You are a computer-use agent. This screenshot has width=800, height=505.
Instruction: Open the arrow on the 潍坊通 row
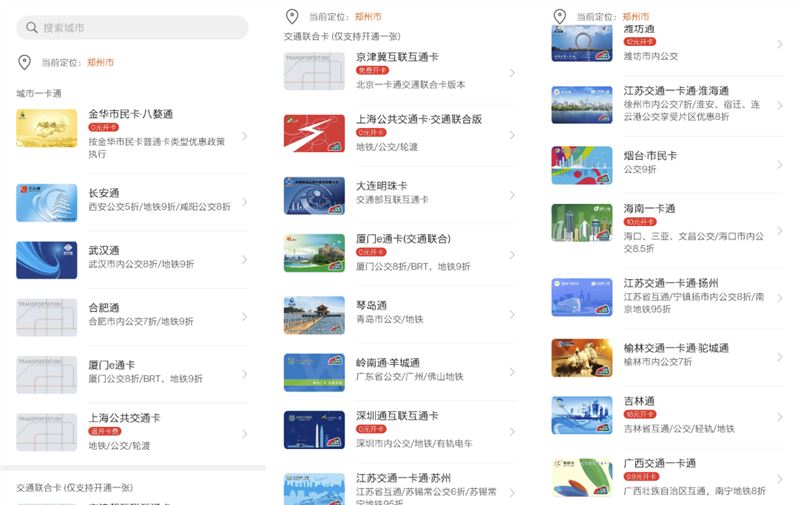click(x=780, y=44)
